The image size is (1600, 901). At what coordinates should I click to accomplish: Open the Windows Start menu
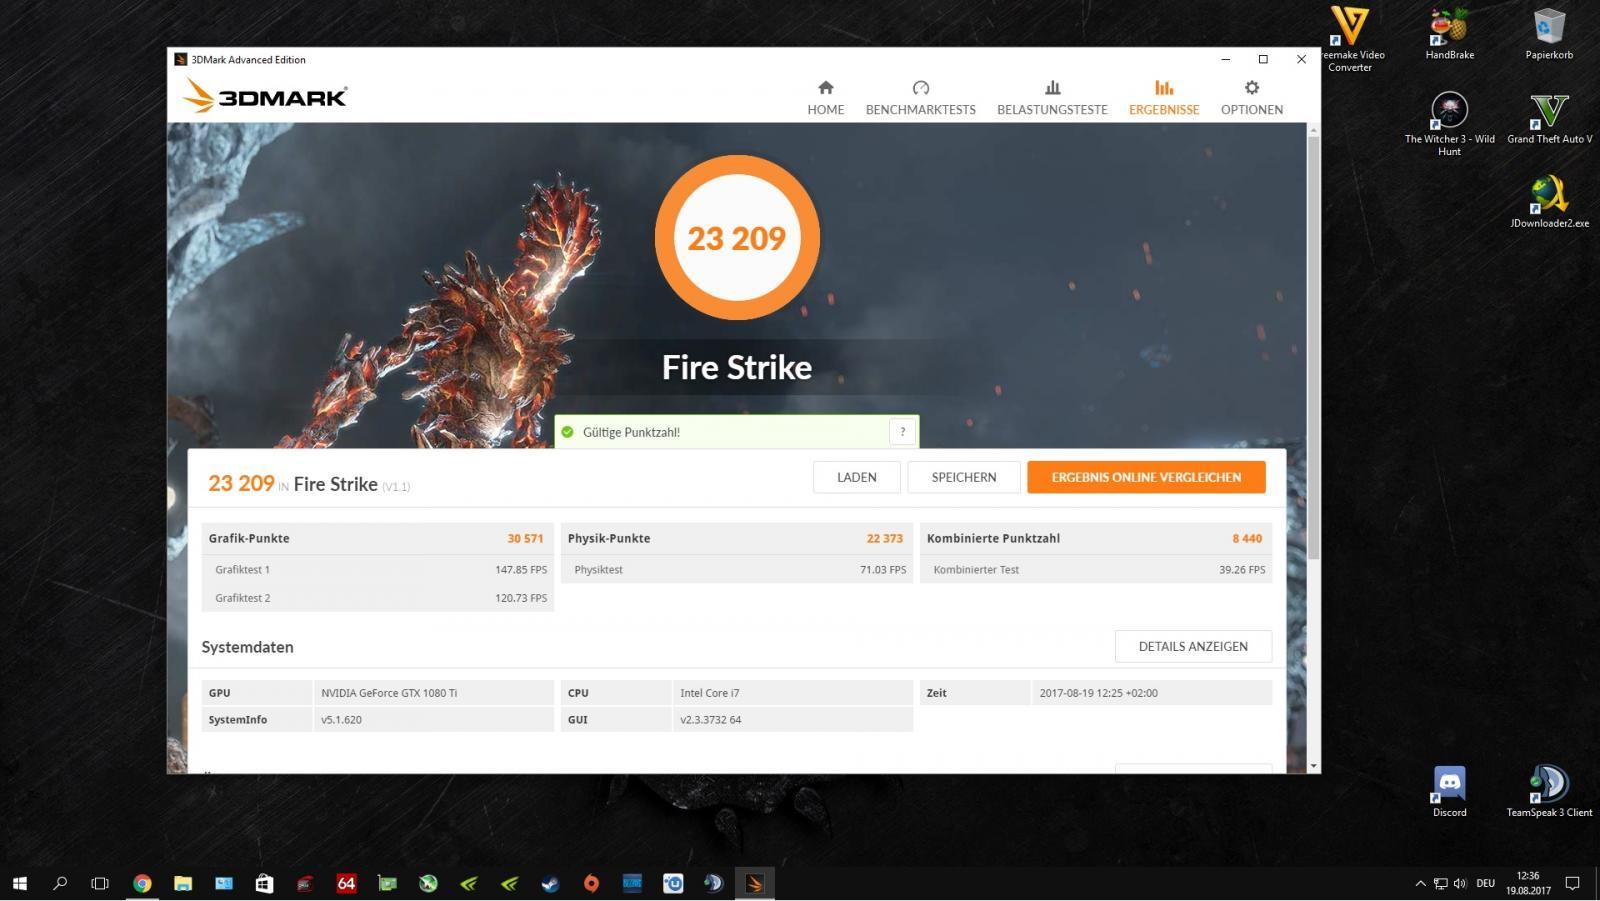click(19, 883)
